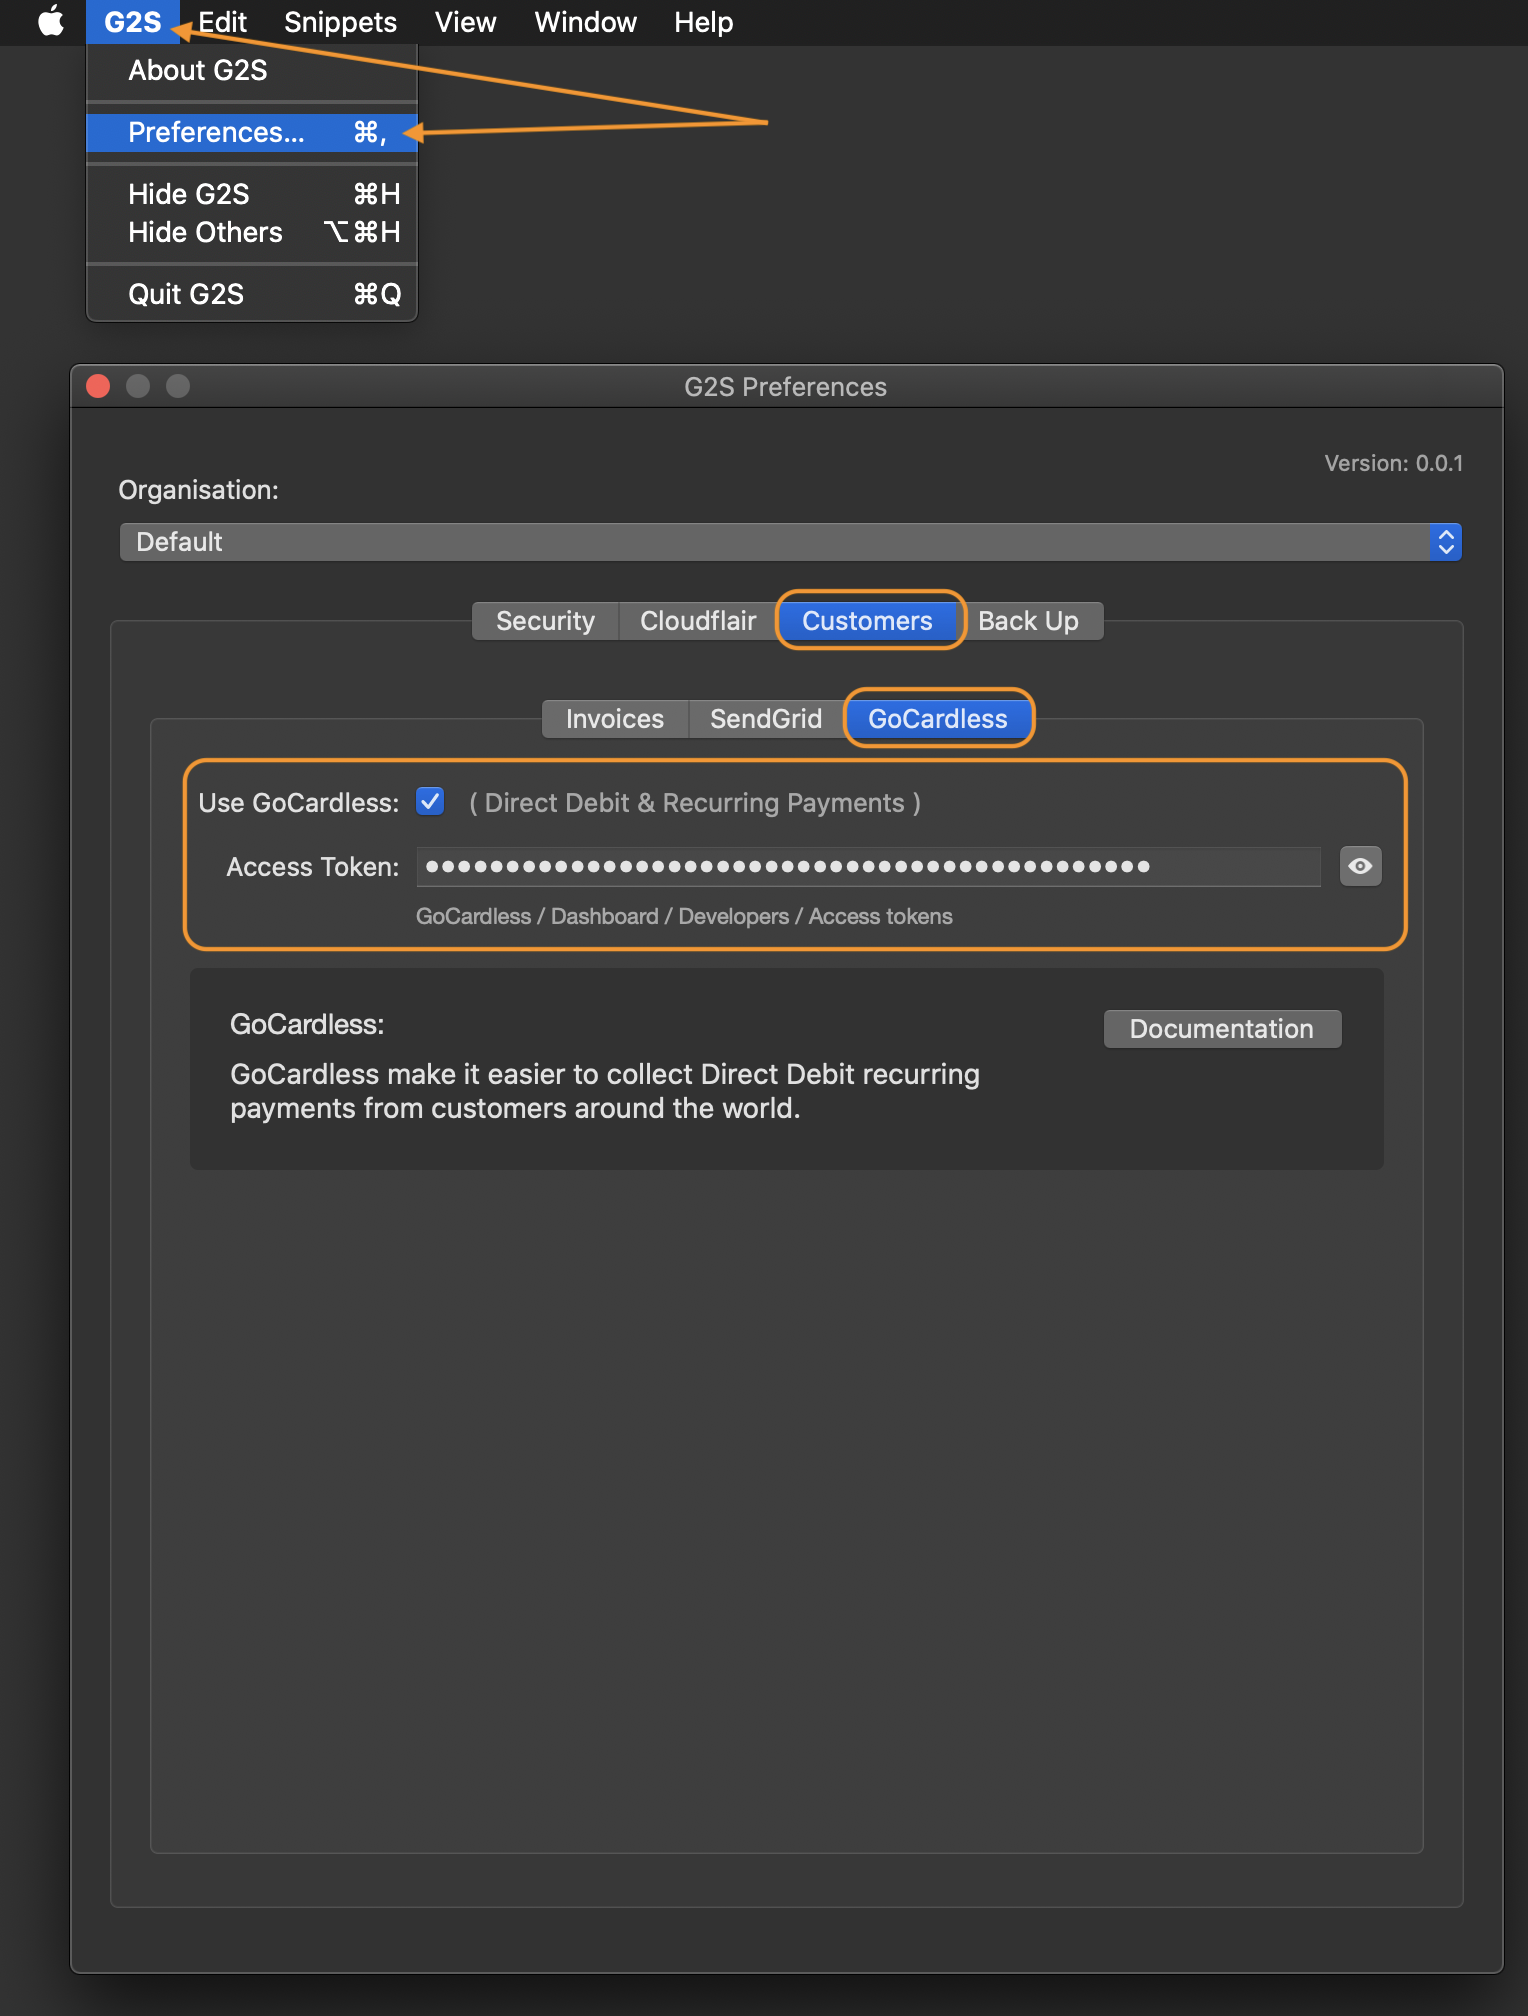The height and width of the screenshot is (2016, 1528).
Task: Reveal the hidden Access Token with eye icon
Action: (x=1360, y=866)
